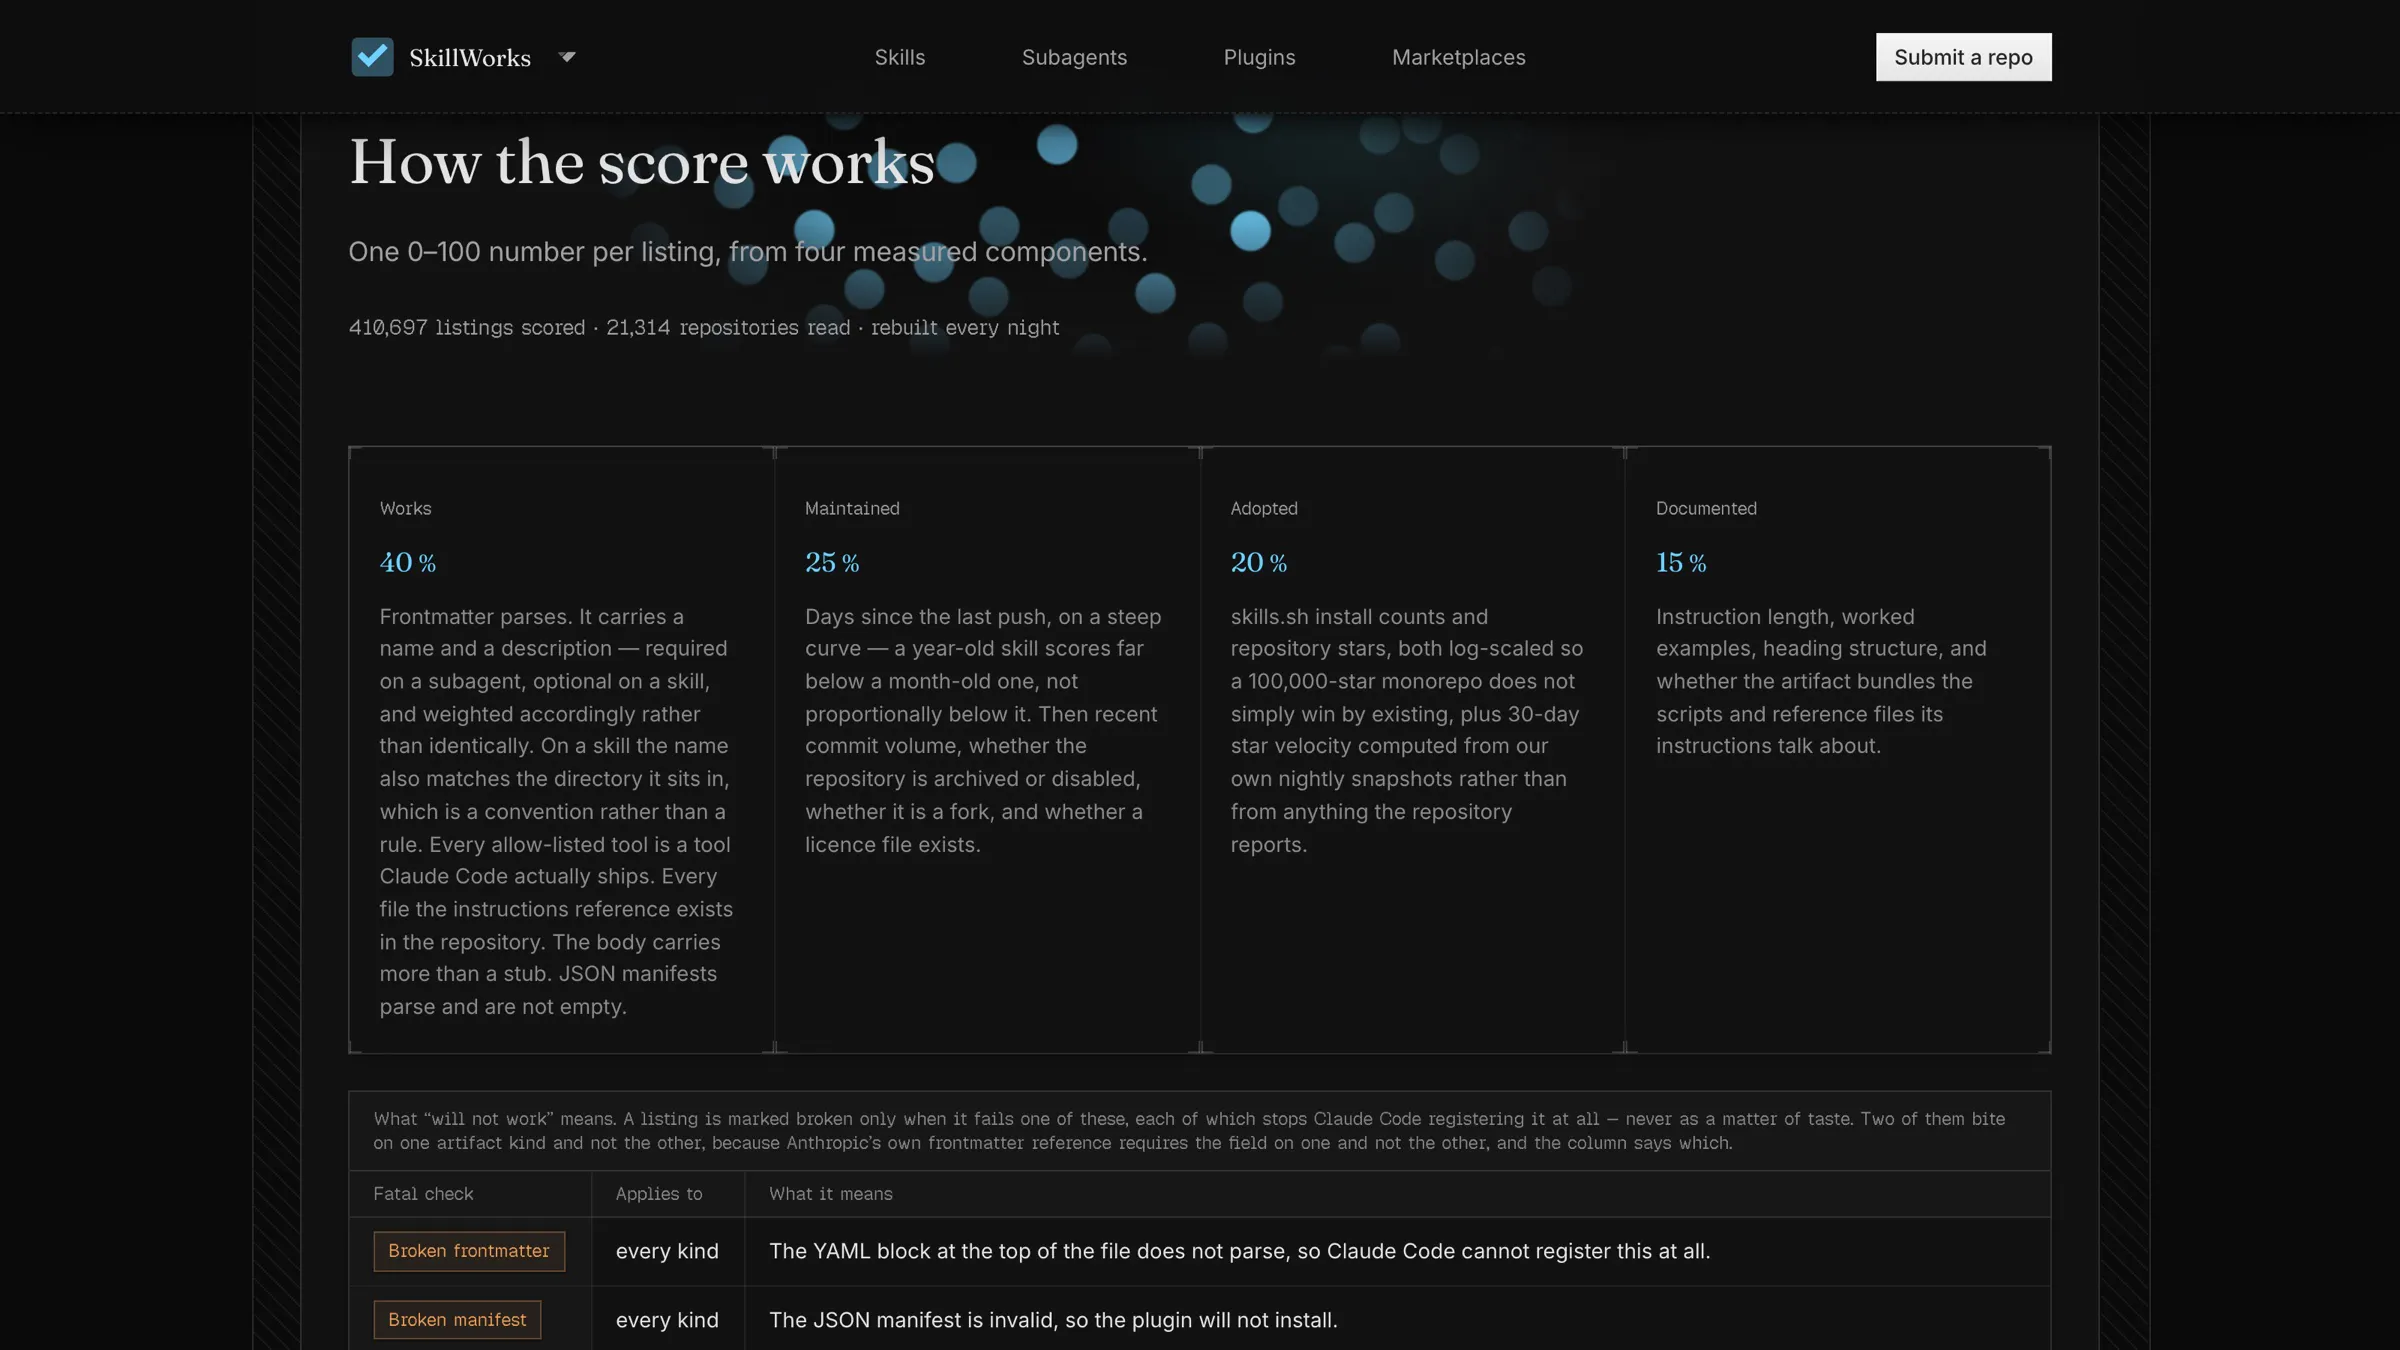Click the 'skills.sh install counts' paragraph
Image resolution: width=2400 pixels, height=1350 pixels.
click(x=1407, y=730)
